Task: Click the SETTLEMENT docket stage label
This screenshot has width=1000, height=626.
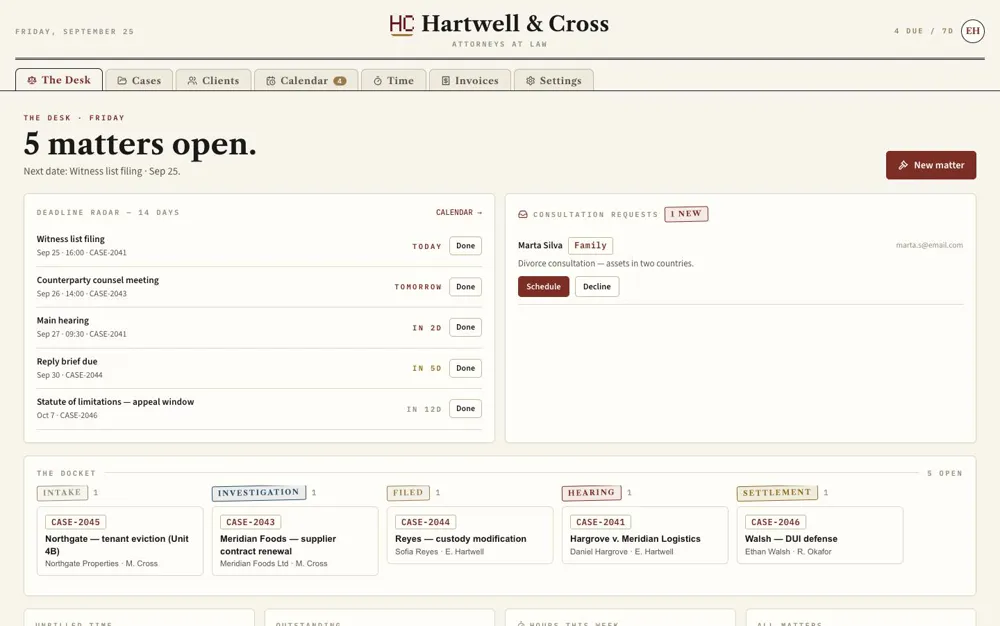Action: (777, 493)
